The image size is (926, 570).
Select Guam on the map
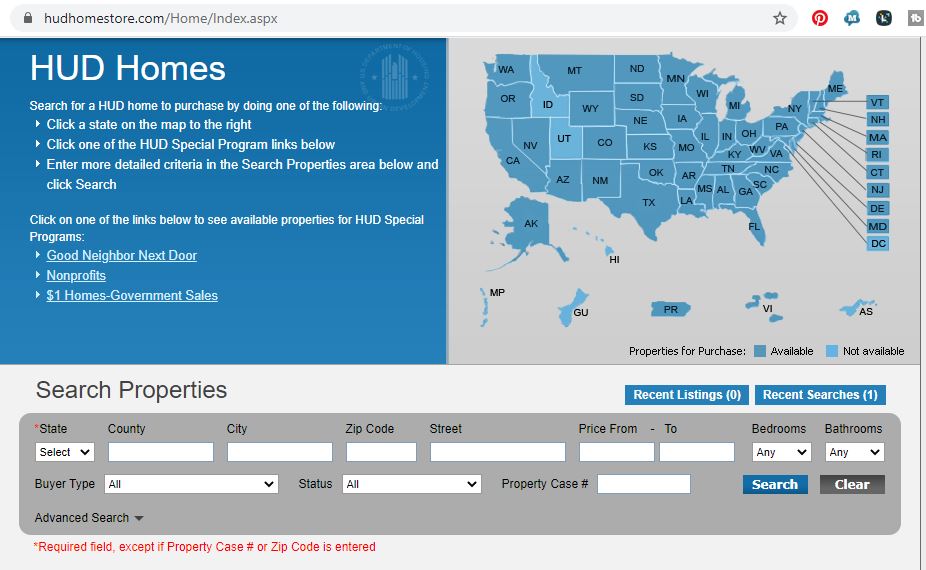click(573, 308)
